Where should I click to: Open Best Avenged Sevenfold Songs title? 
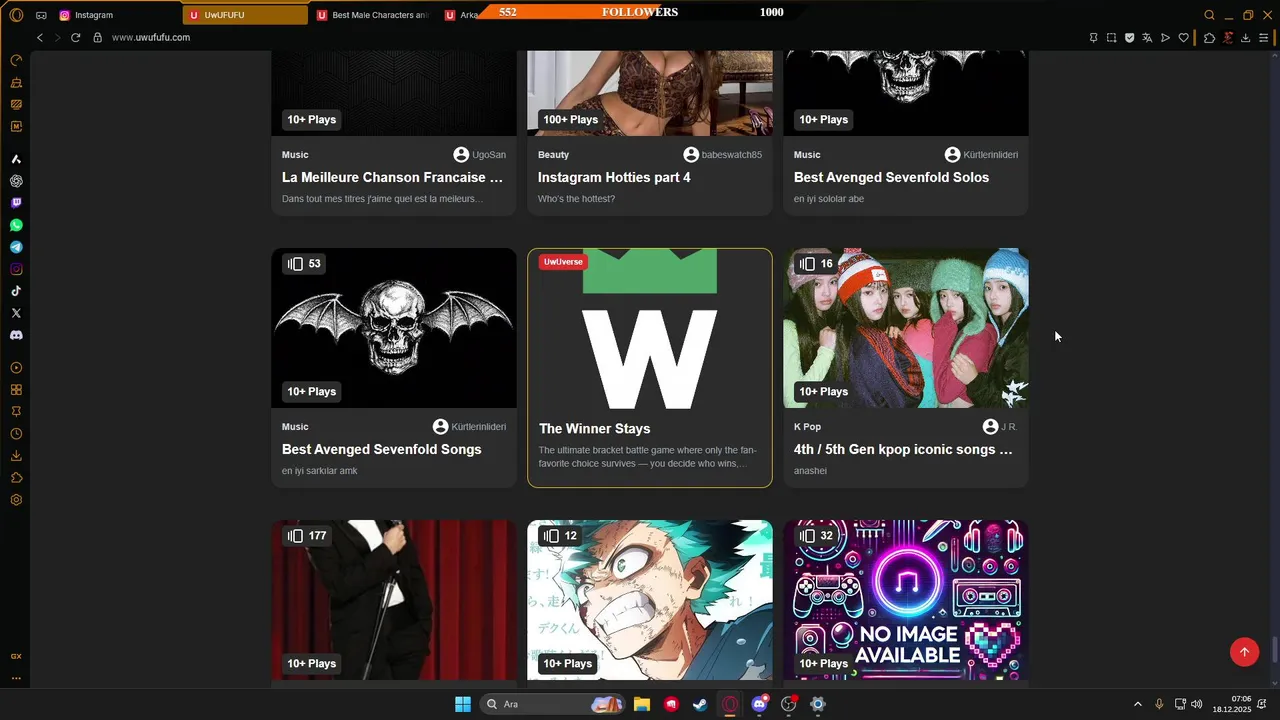[x=382, y=449]
